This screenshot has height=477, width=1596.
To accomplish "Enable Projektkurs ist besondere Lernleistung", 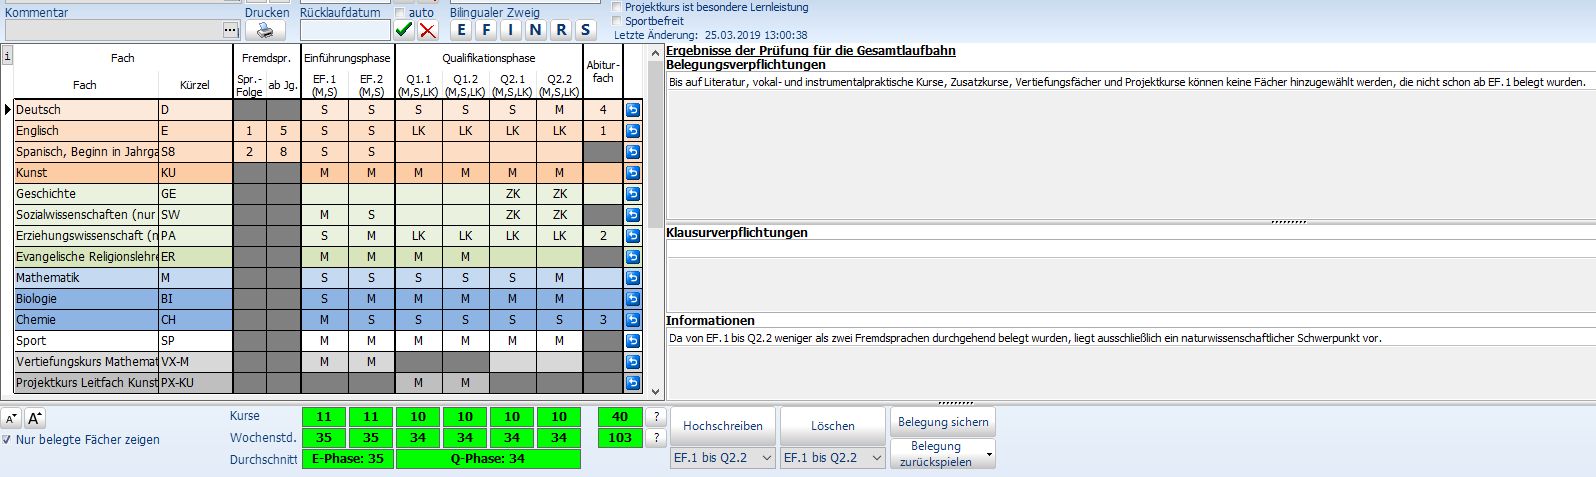I will 616,7.
